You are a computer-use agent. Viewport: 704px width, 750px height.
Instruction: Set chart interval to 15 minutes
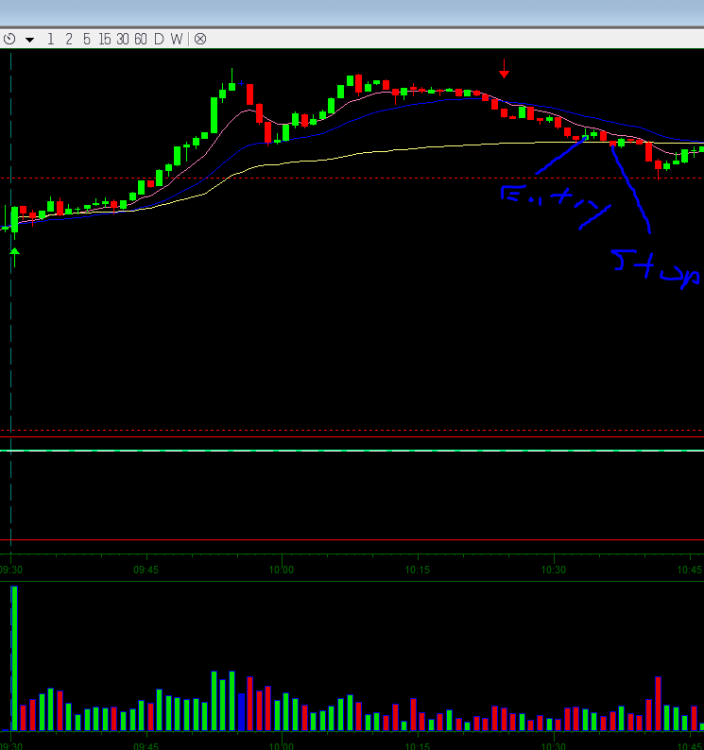105,39
